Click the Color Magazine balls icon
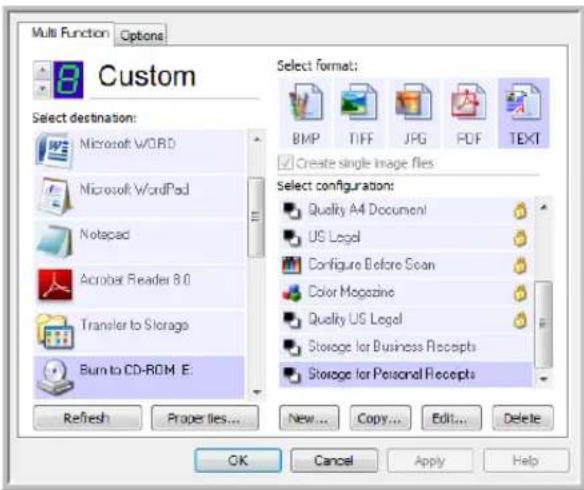 (291, 293)
